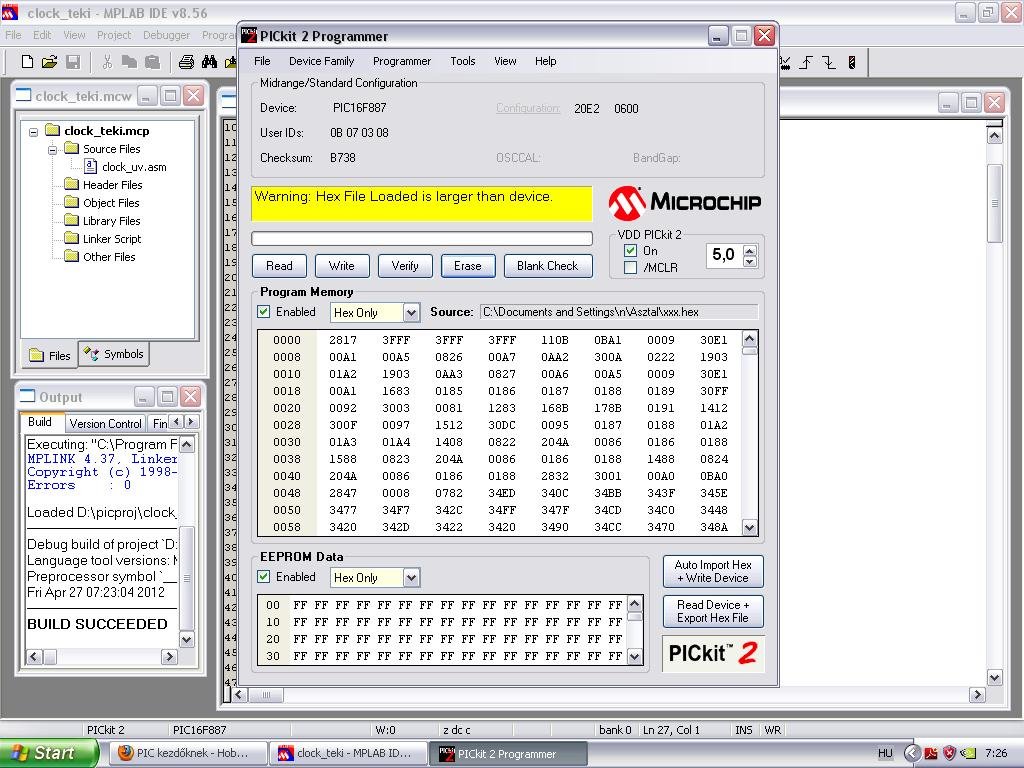The width and height of the screenshot is (1024, 768).
Task: Click the falling-edge hold-in-reset icon
Action: 829,62
